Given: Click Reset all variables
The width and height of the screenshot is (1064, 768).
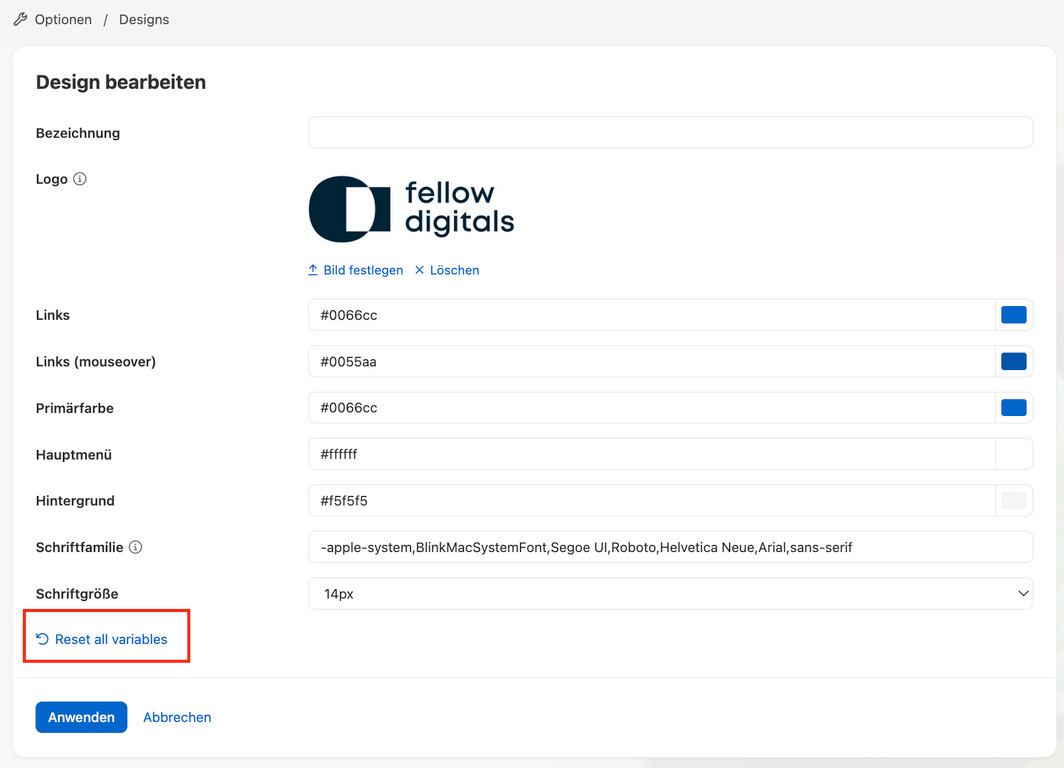Looking at the screenshot, I should click(111, 639).
